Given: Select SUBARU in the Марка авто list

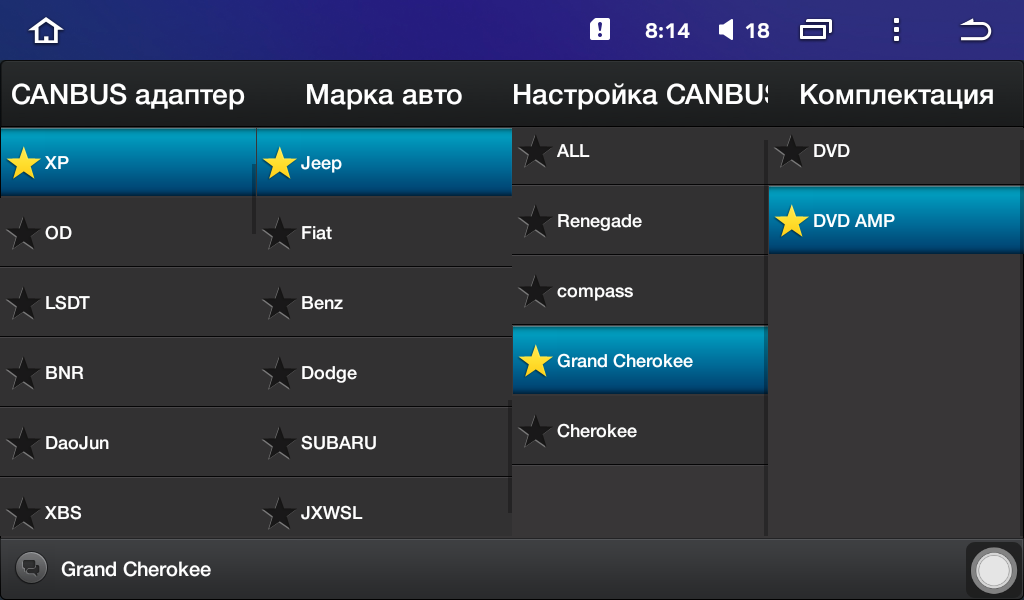Looking at the screenshot, I should [384, 443].
